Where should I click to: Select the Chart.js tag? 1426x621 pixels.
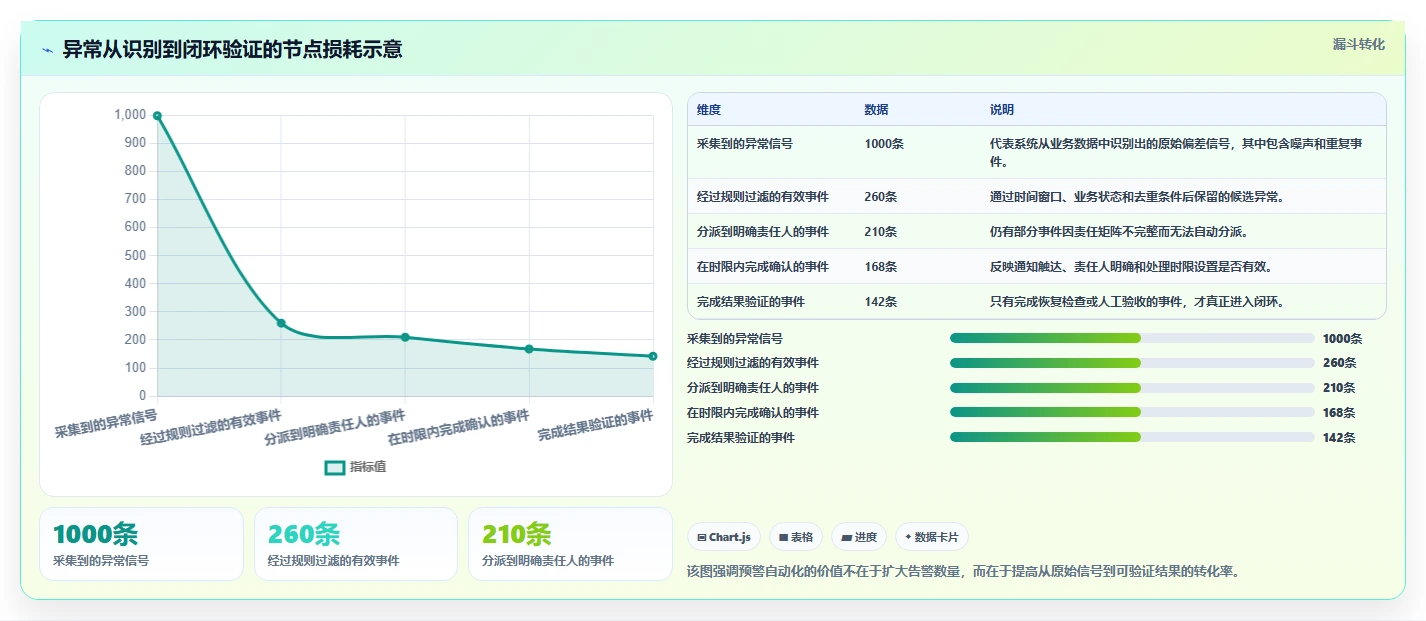pyautogui.click(x=724, y=537)
